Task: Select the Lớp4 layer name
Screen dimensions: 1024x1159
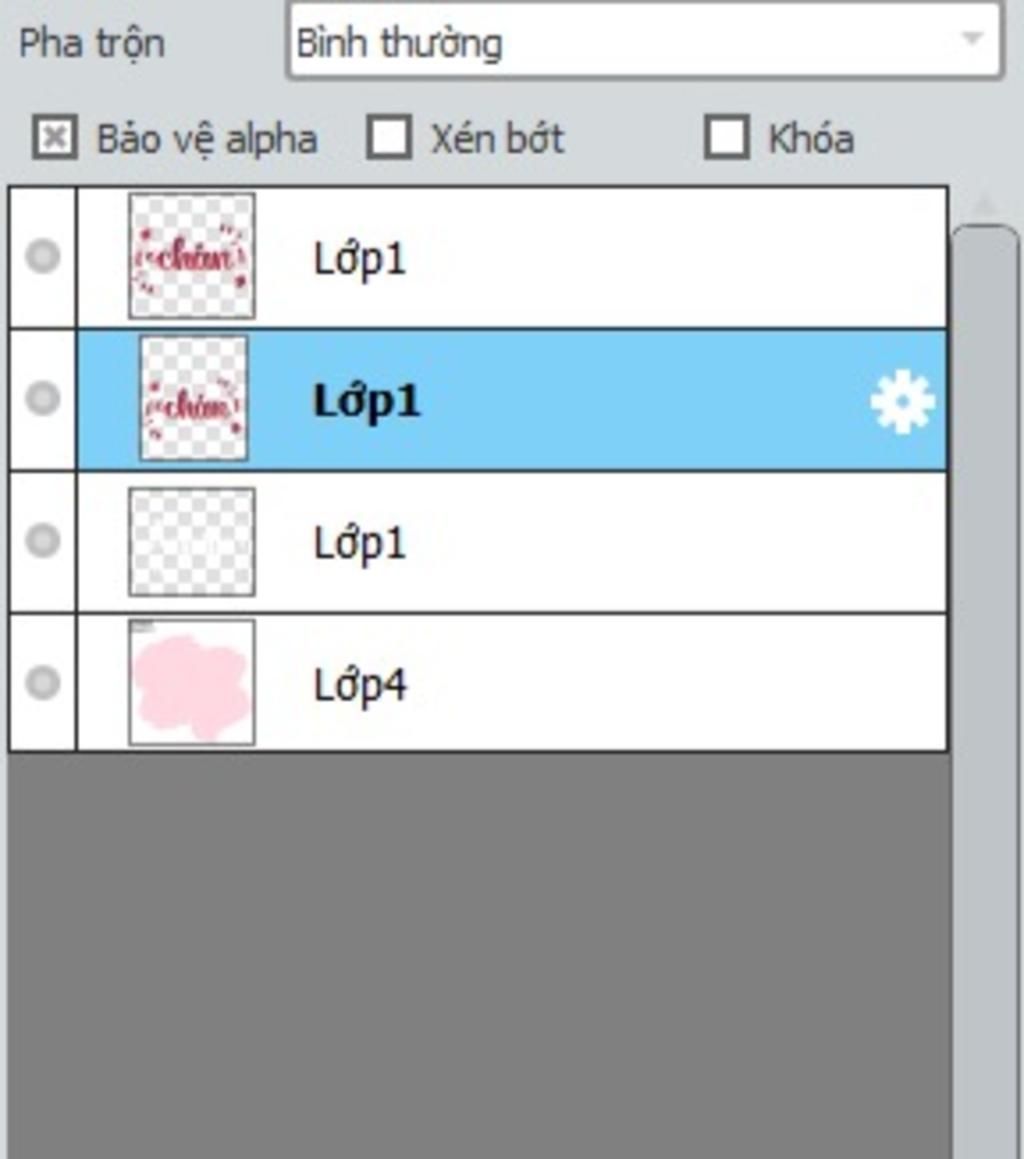Action: pyautogui.click(x=360, y=686)
